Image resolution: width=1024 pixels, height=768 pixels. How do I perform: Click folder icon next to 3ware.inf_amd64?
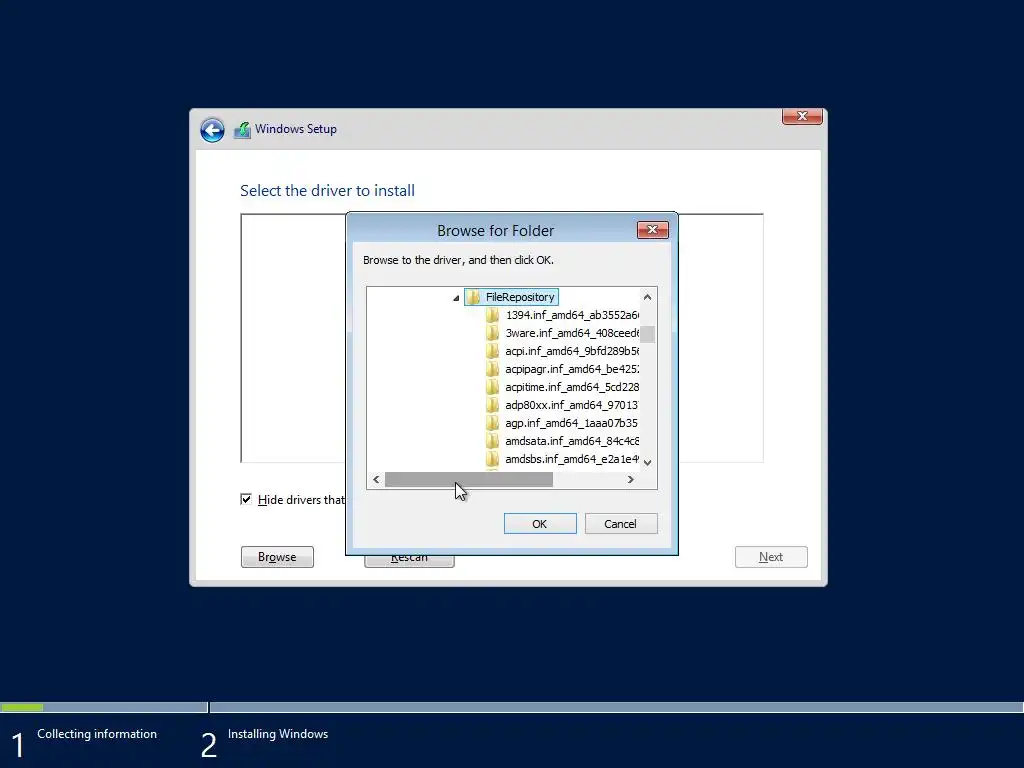click(x=493, y=333)
